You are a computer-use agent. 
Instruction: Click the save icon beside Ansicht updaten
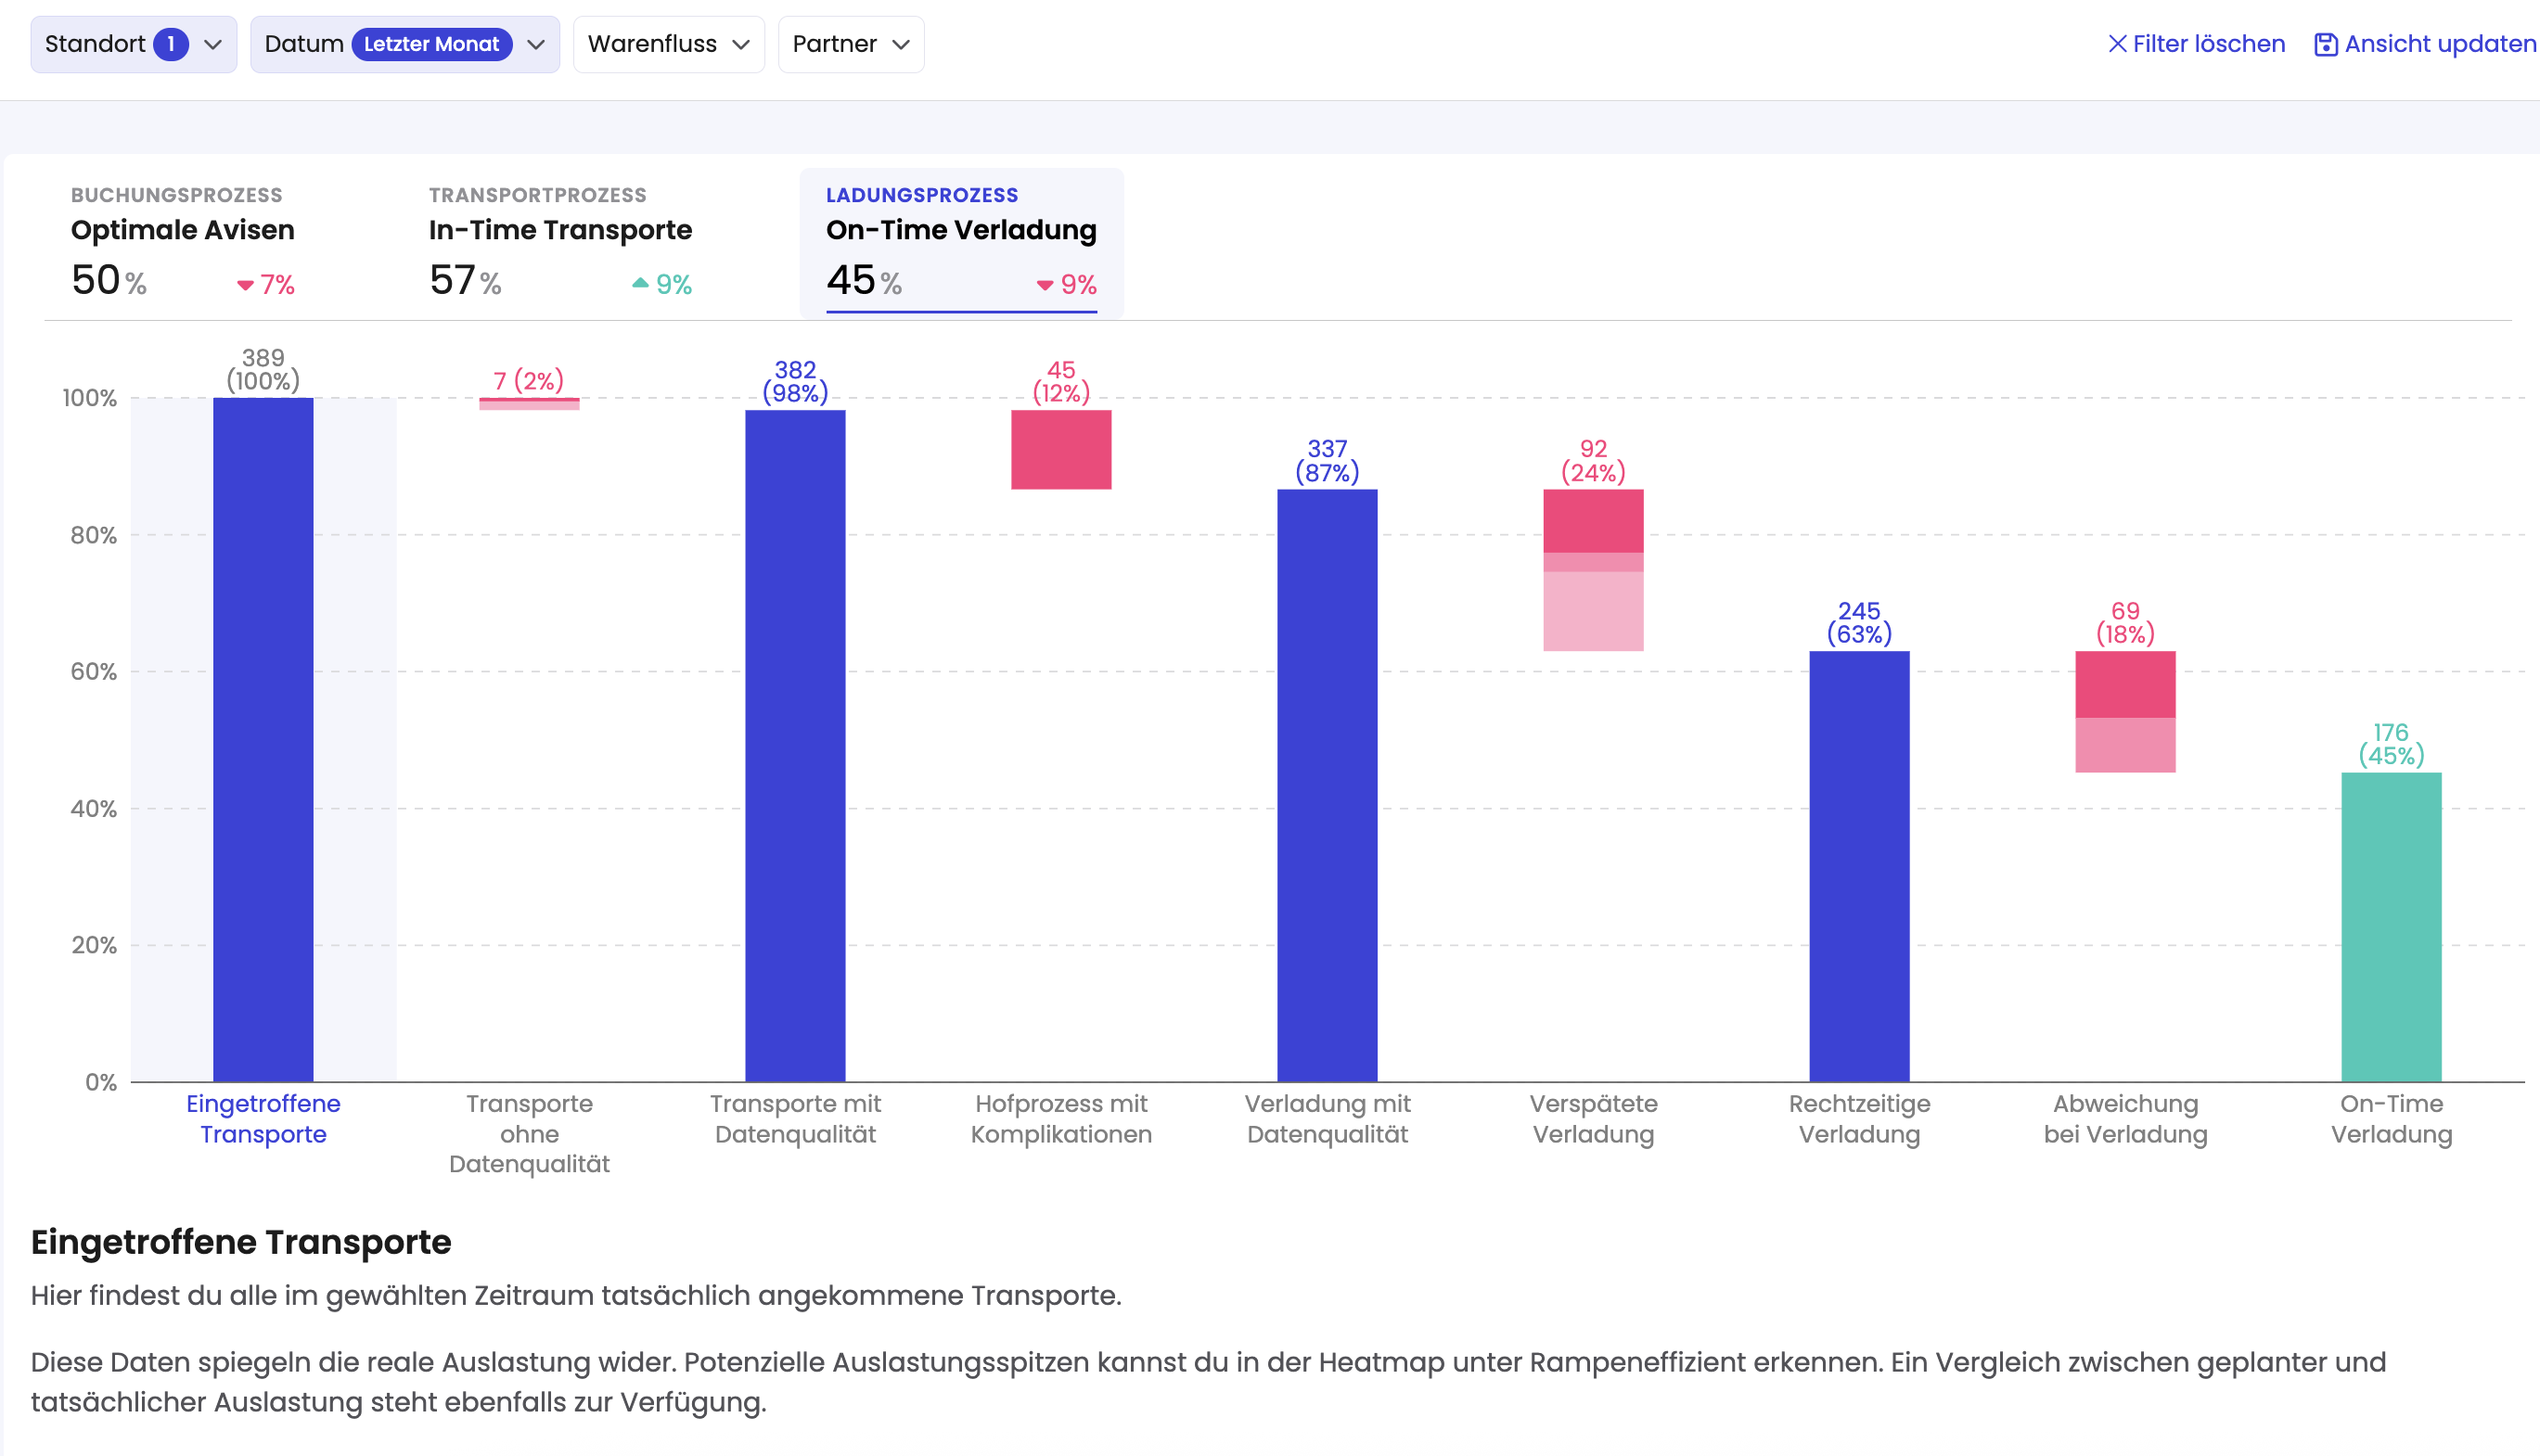click(2325, 45)
